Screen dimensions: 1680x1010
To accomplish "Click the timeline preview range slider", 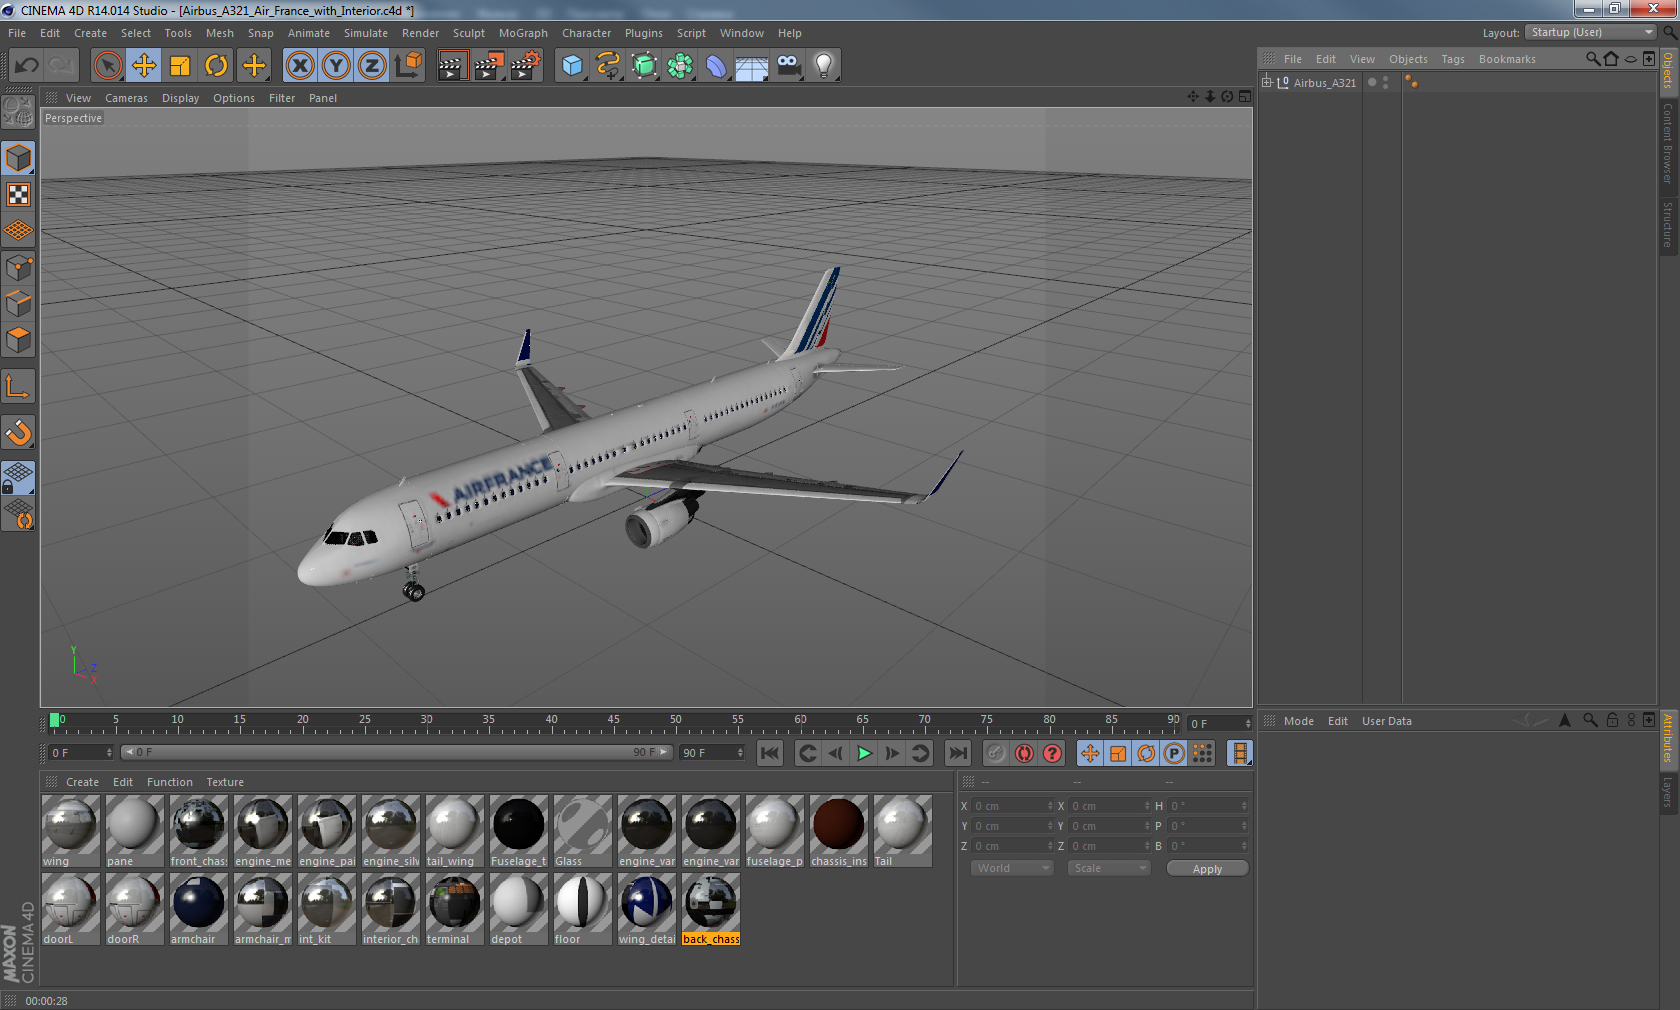I will click(396, 752).
